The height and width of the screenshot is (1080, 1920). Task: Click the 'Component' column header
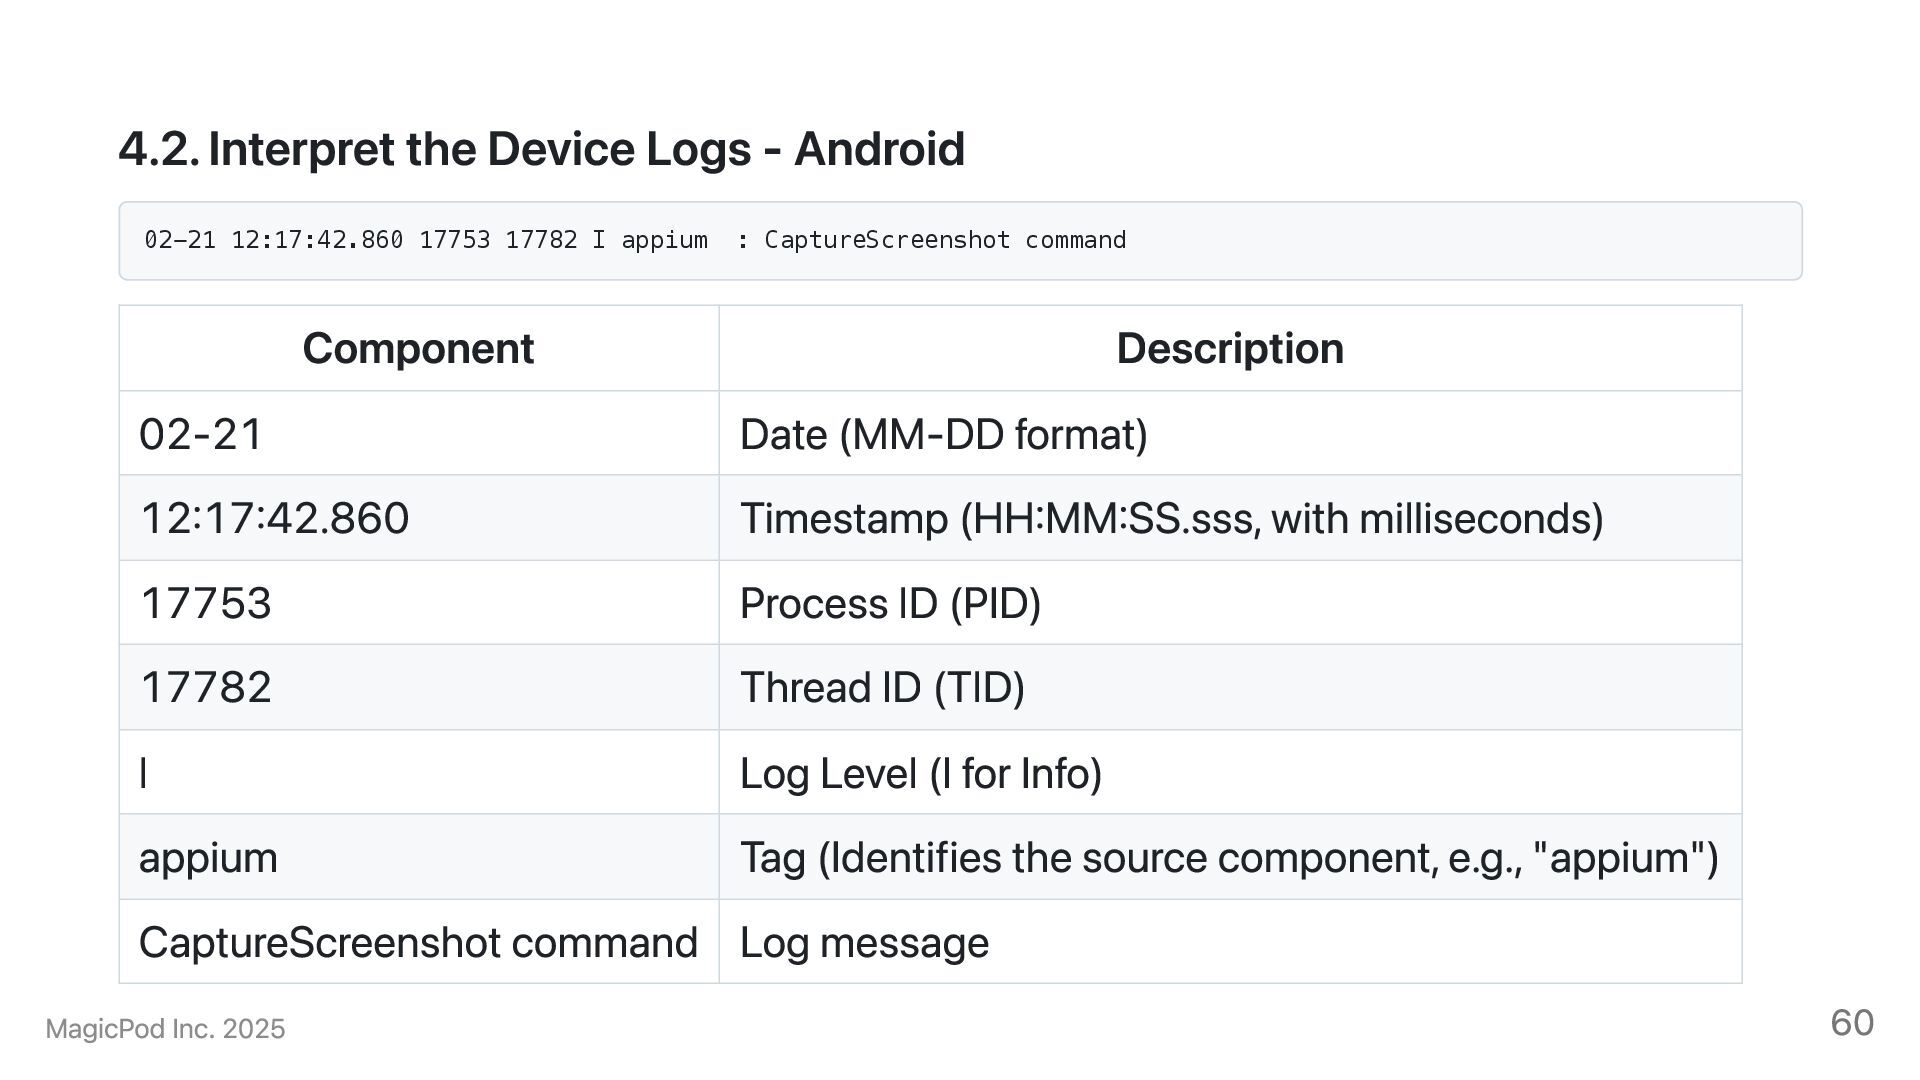pyautogui.click(x=418, y=349)
